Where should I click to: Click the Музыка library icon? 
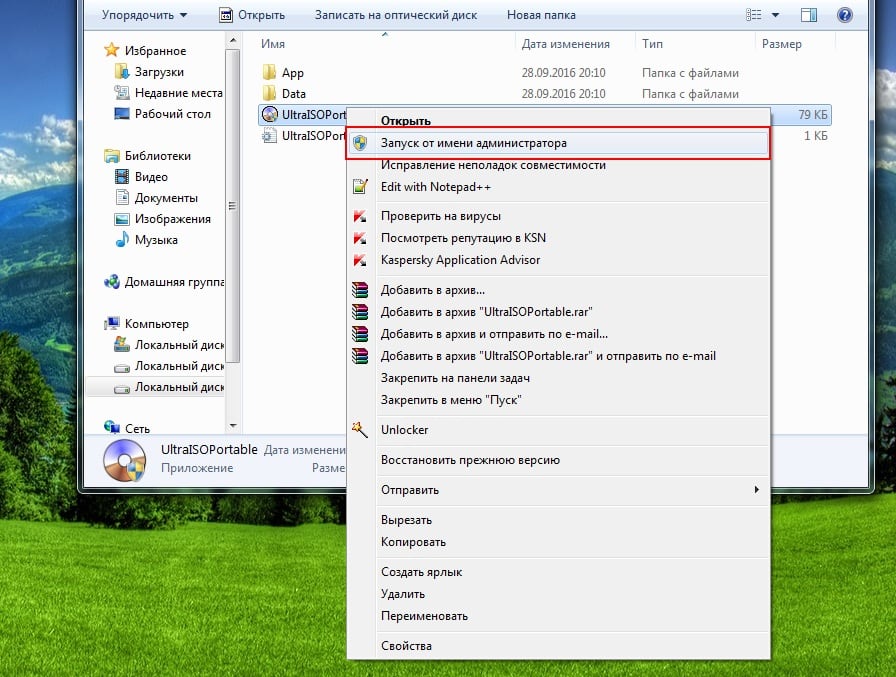tap(122, 240)
